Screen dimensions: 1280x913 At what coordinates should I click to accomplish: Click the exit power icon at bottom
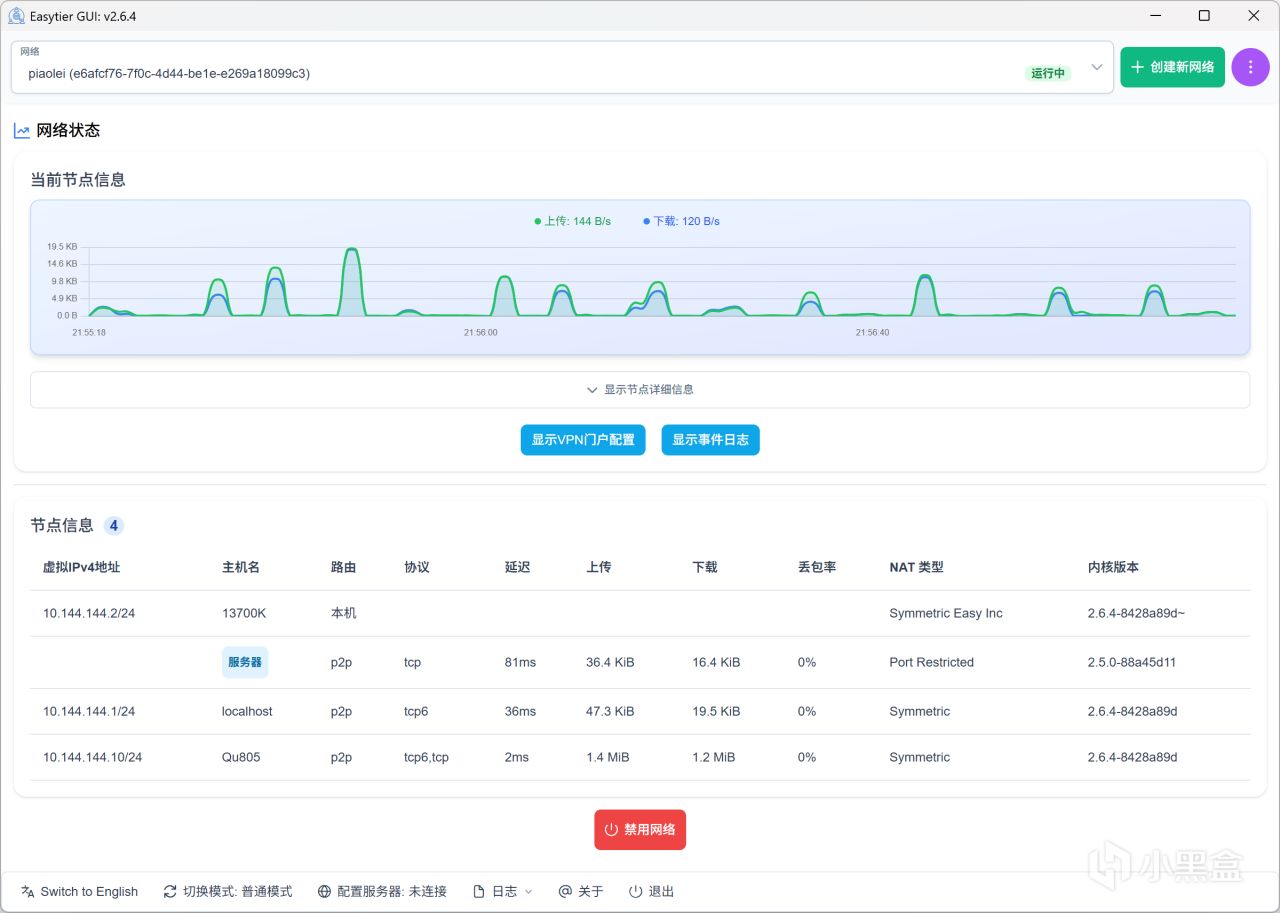pyautogui.click(x=635, y=891)
